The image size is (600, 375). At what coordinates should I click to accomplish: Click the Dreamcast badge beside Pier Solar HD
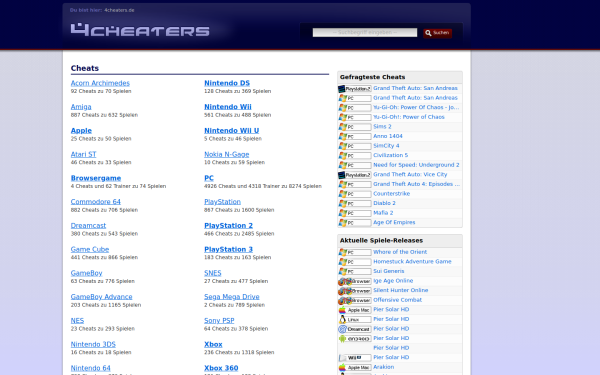click(355, 329)
